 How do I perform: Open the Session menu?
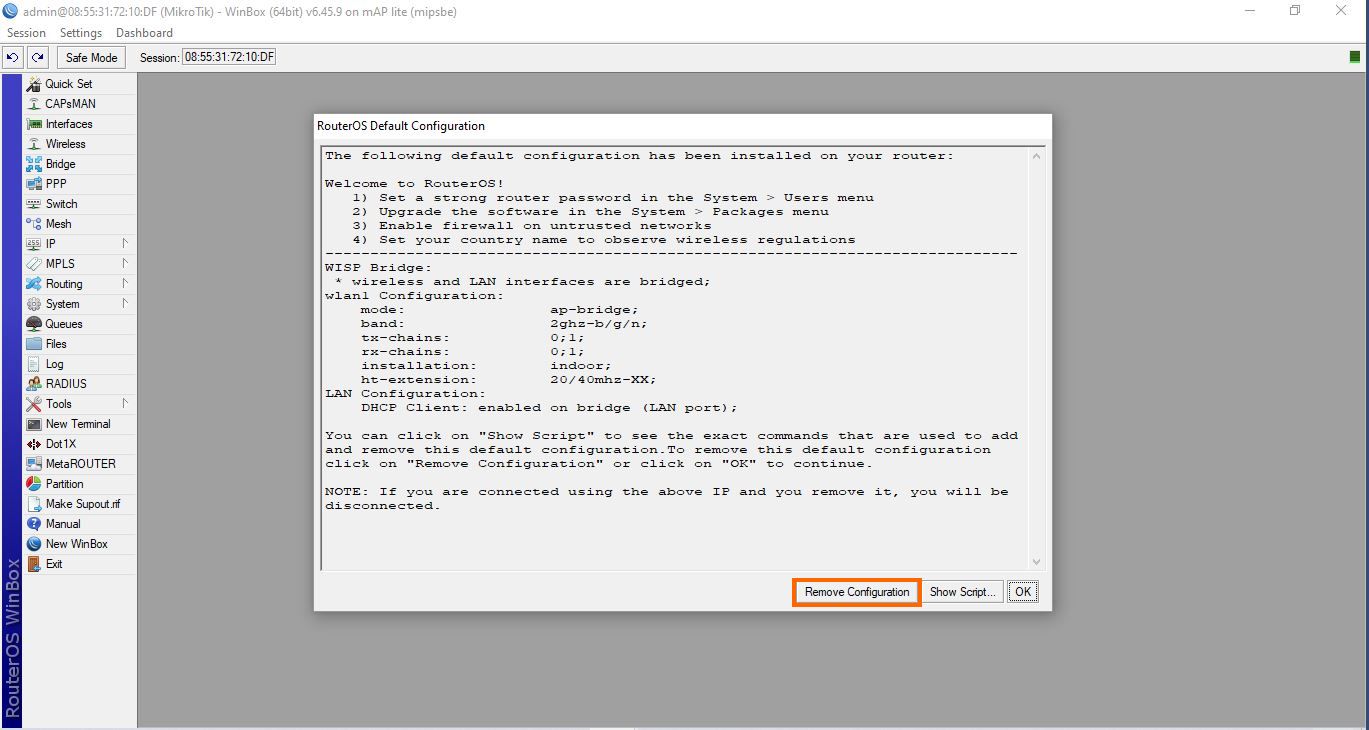[26, 33]
